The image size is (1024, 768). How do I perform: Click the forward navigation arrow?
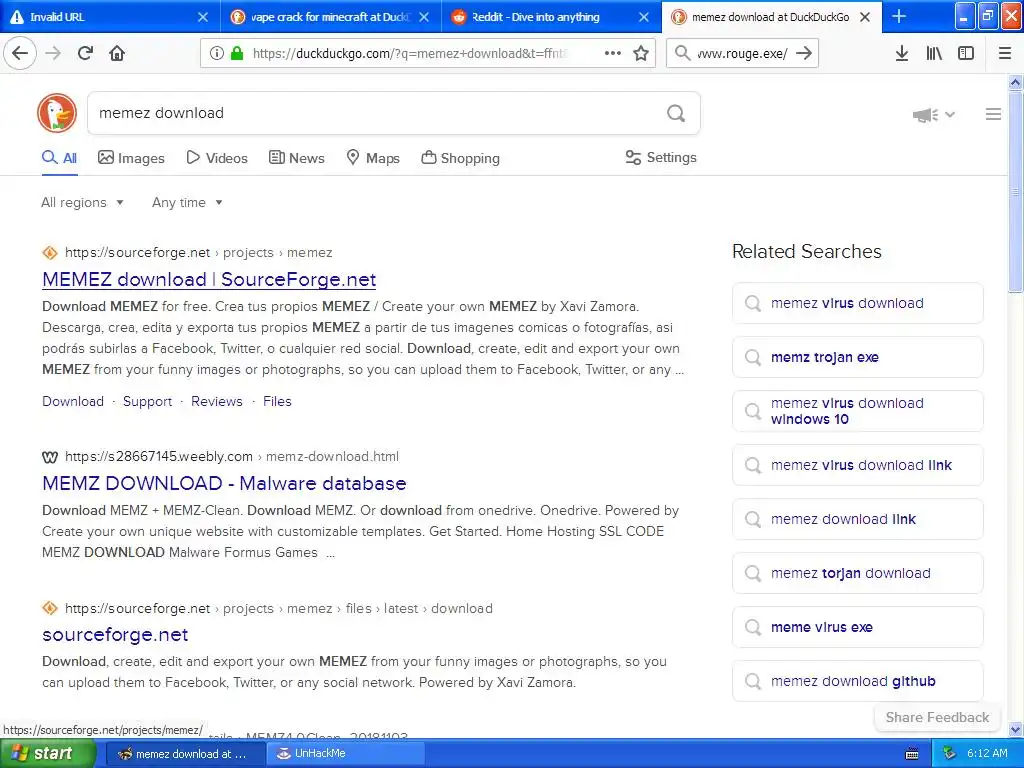coord(53,53)
